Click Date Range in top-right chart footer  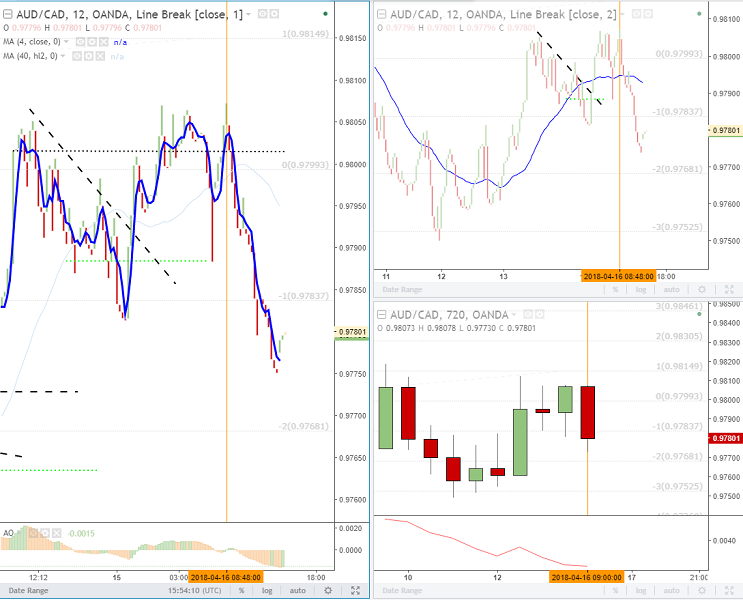(x=402, y=290)
